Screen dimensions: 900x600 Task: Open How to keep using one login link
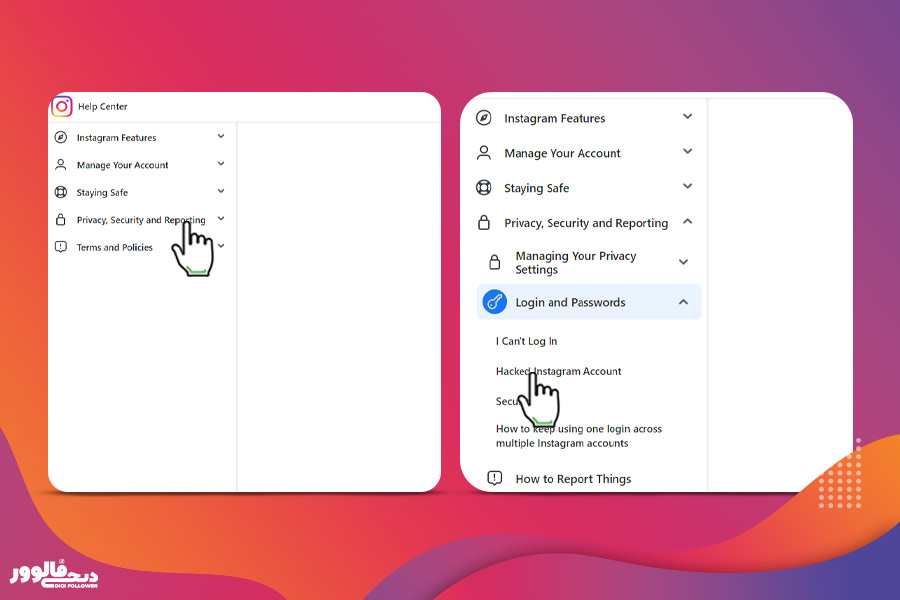[x=579, y=436]
